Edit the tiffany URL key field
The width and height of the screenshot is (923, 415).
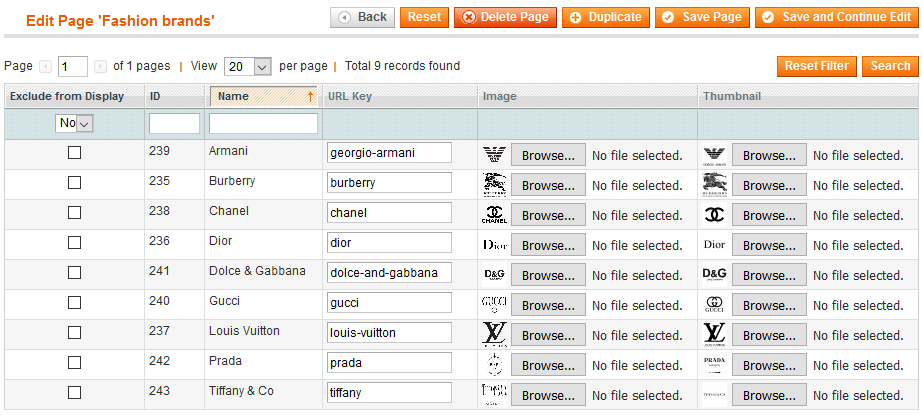pyautogui.click(x=389, y=393)
